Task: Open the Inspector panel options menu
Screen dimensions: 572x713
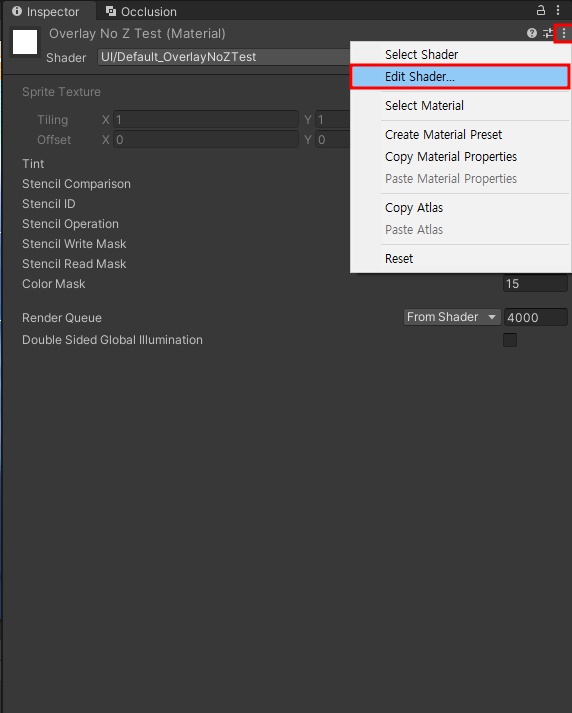Action: click(x=558, y=10)
